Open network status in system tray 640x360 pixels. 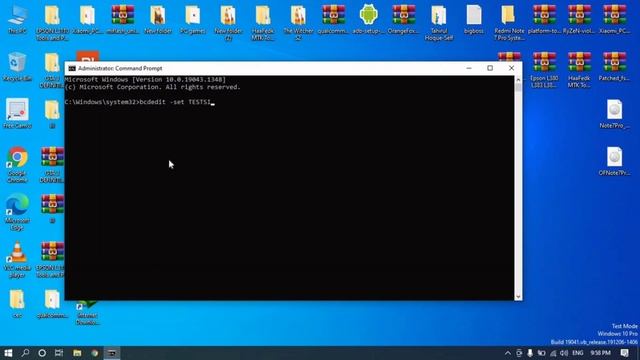[553, 353]
